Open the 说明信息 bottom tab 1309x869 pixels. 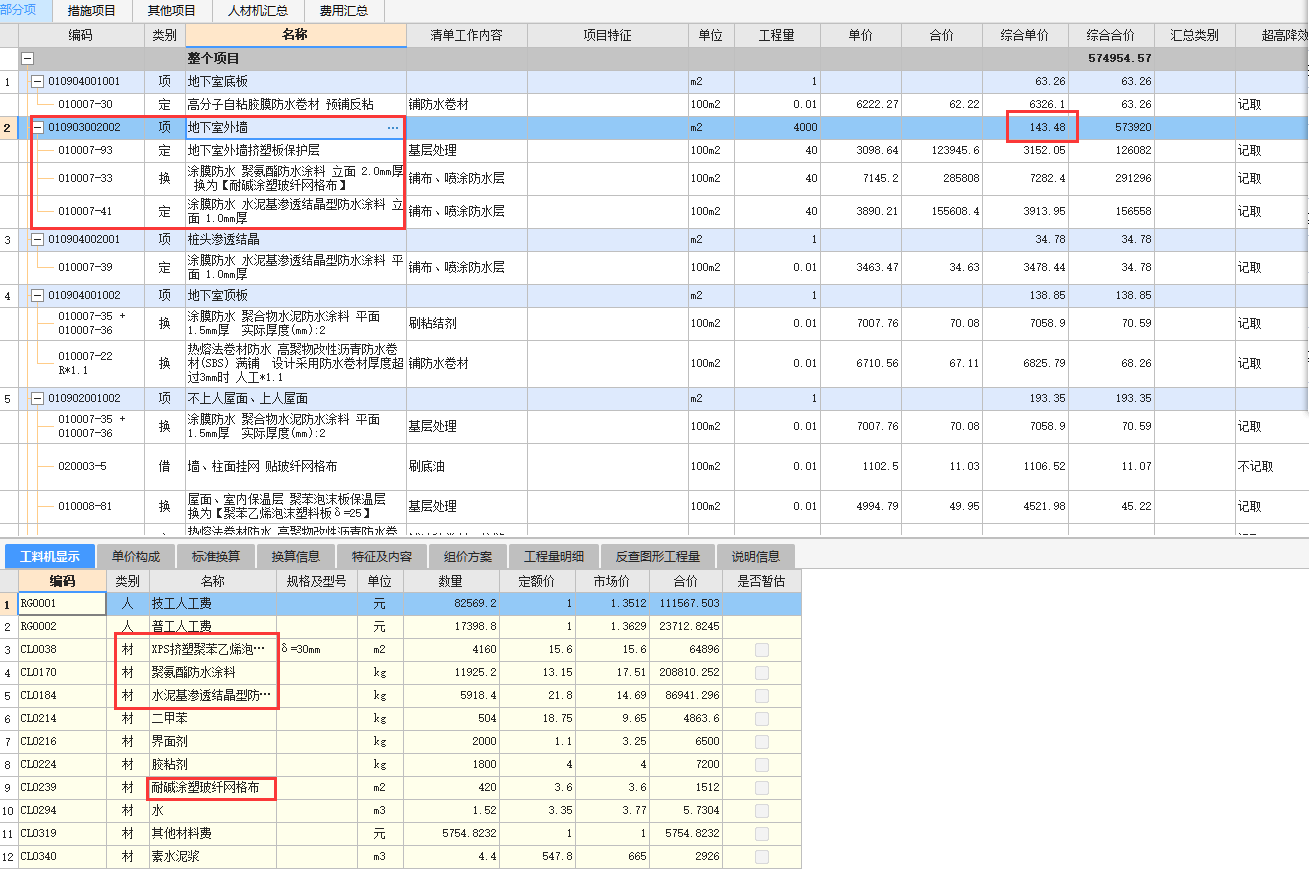756,556
